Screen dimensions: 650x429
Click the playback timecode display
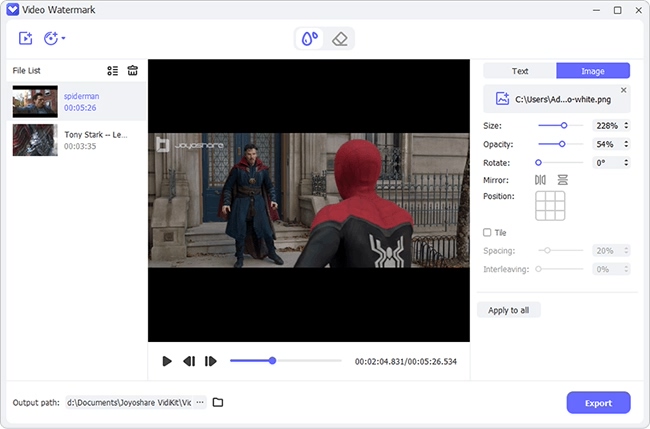pyautogui.click(x=406, y=362)
